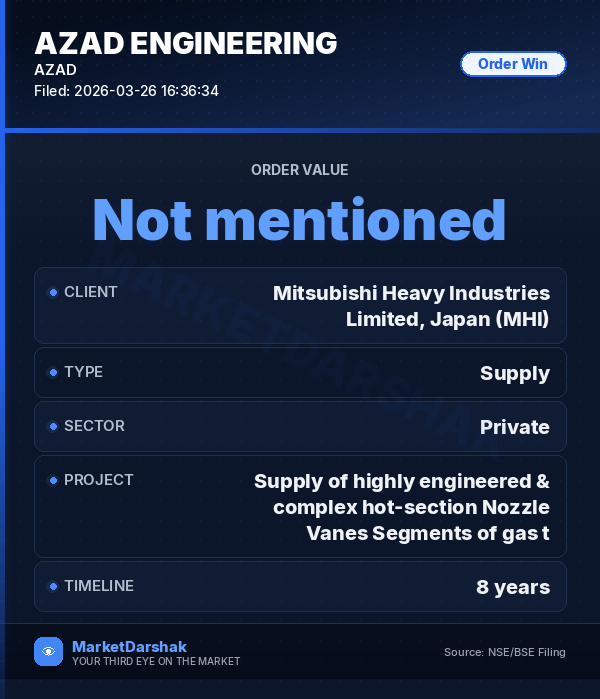Click the bullet dot beside TIMELINE

[53, 586]
